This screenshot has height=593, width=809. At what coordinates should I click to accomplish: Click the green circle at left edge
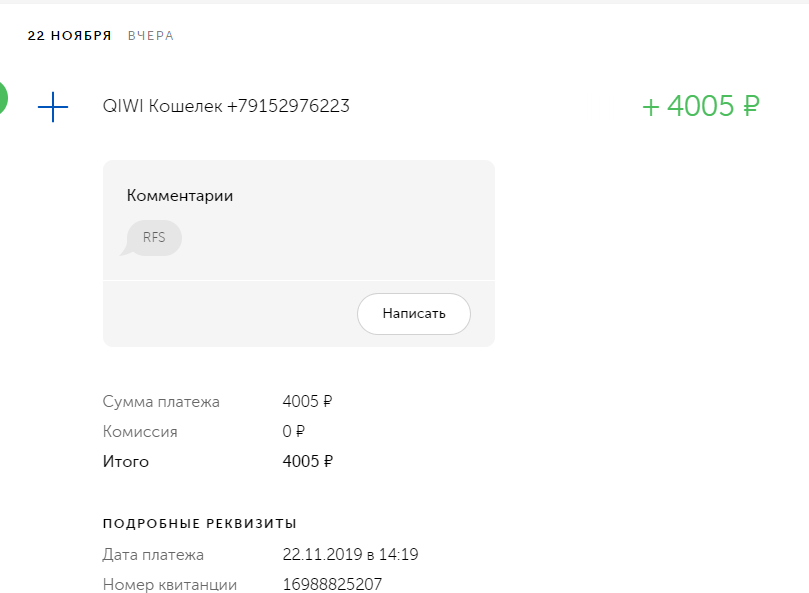(x=3, y=97)
